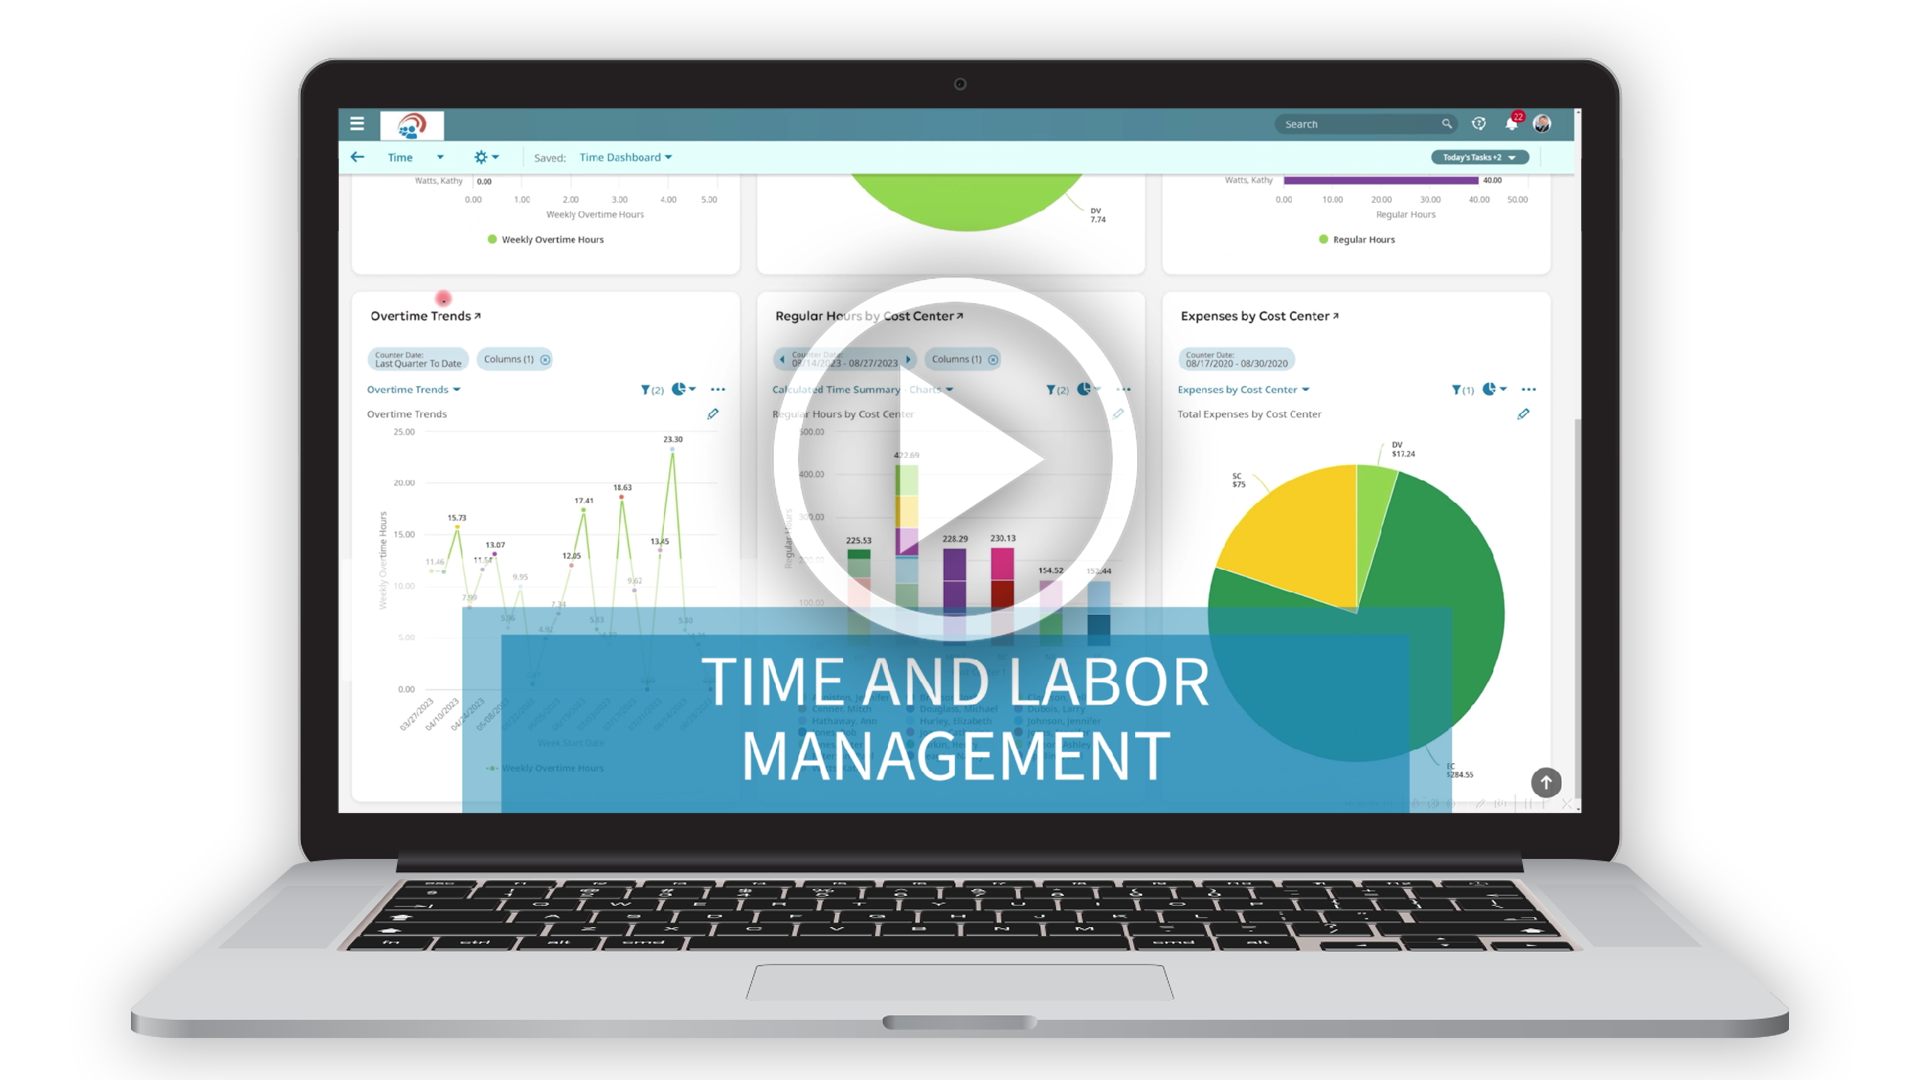Click the date counter filter Last Quarter To Date

click(x=419, y=359)
